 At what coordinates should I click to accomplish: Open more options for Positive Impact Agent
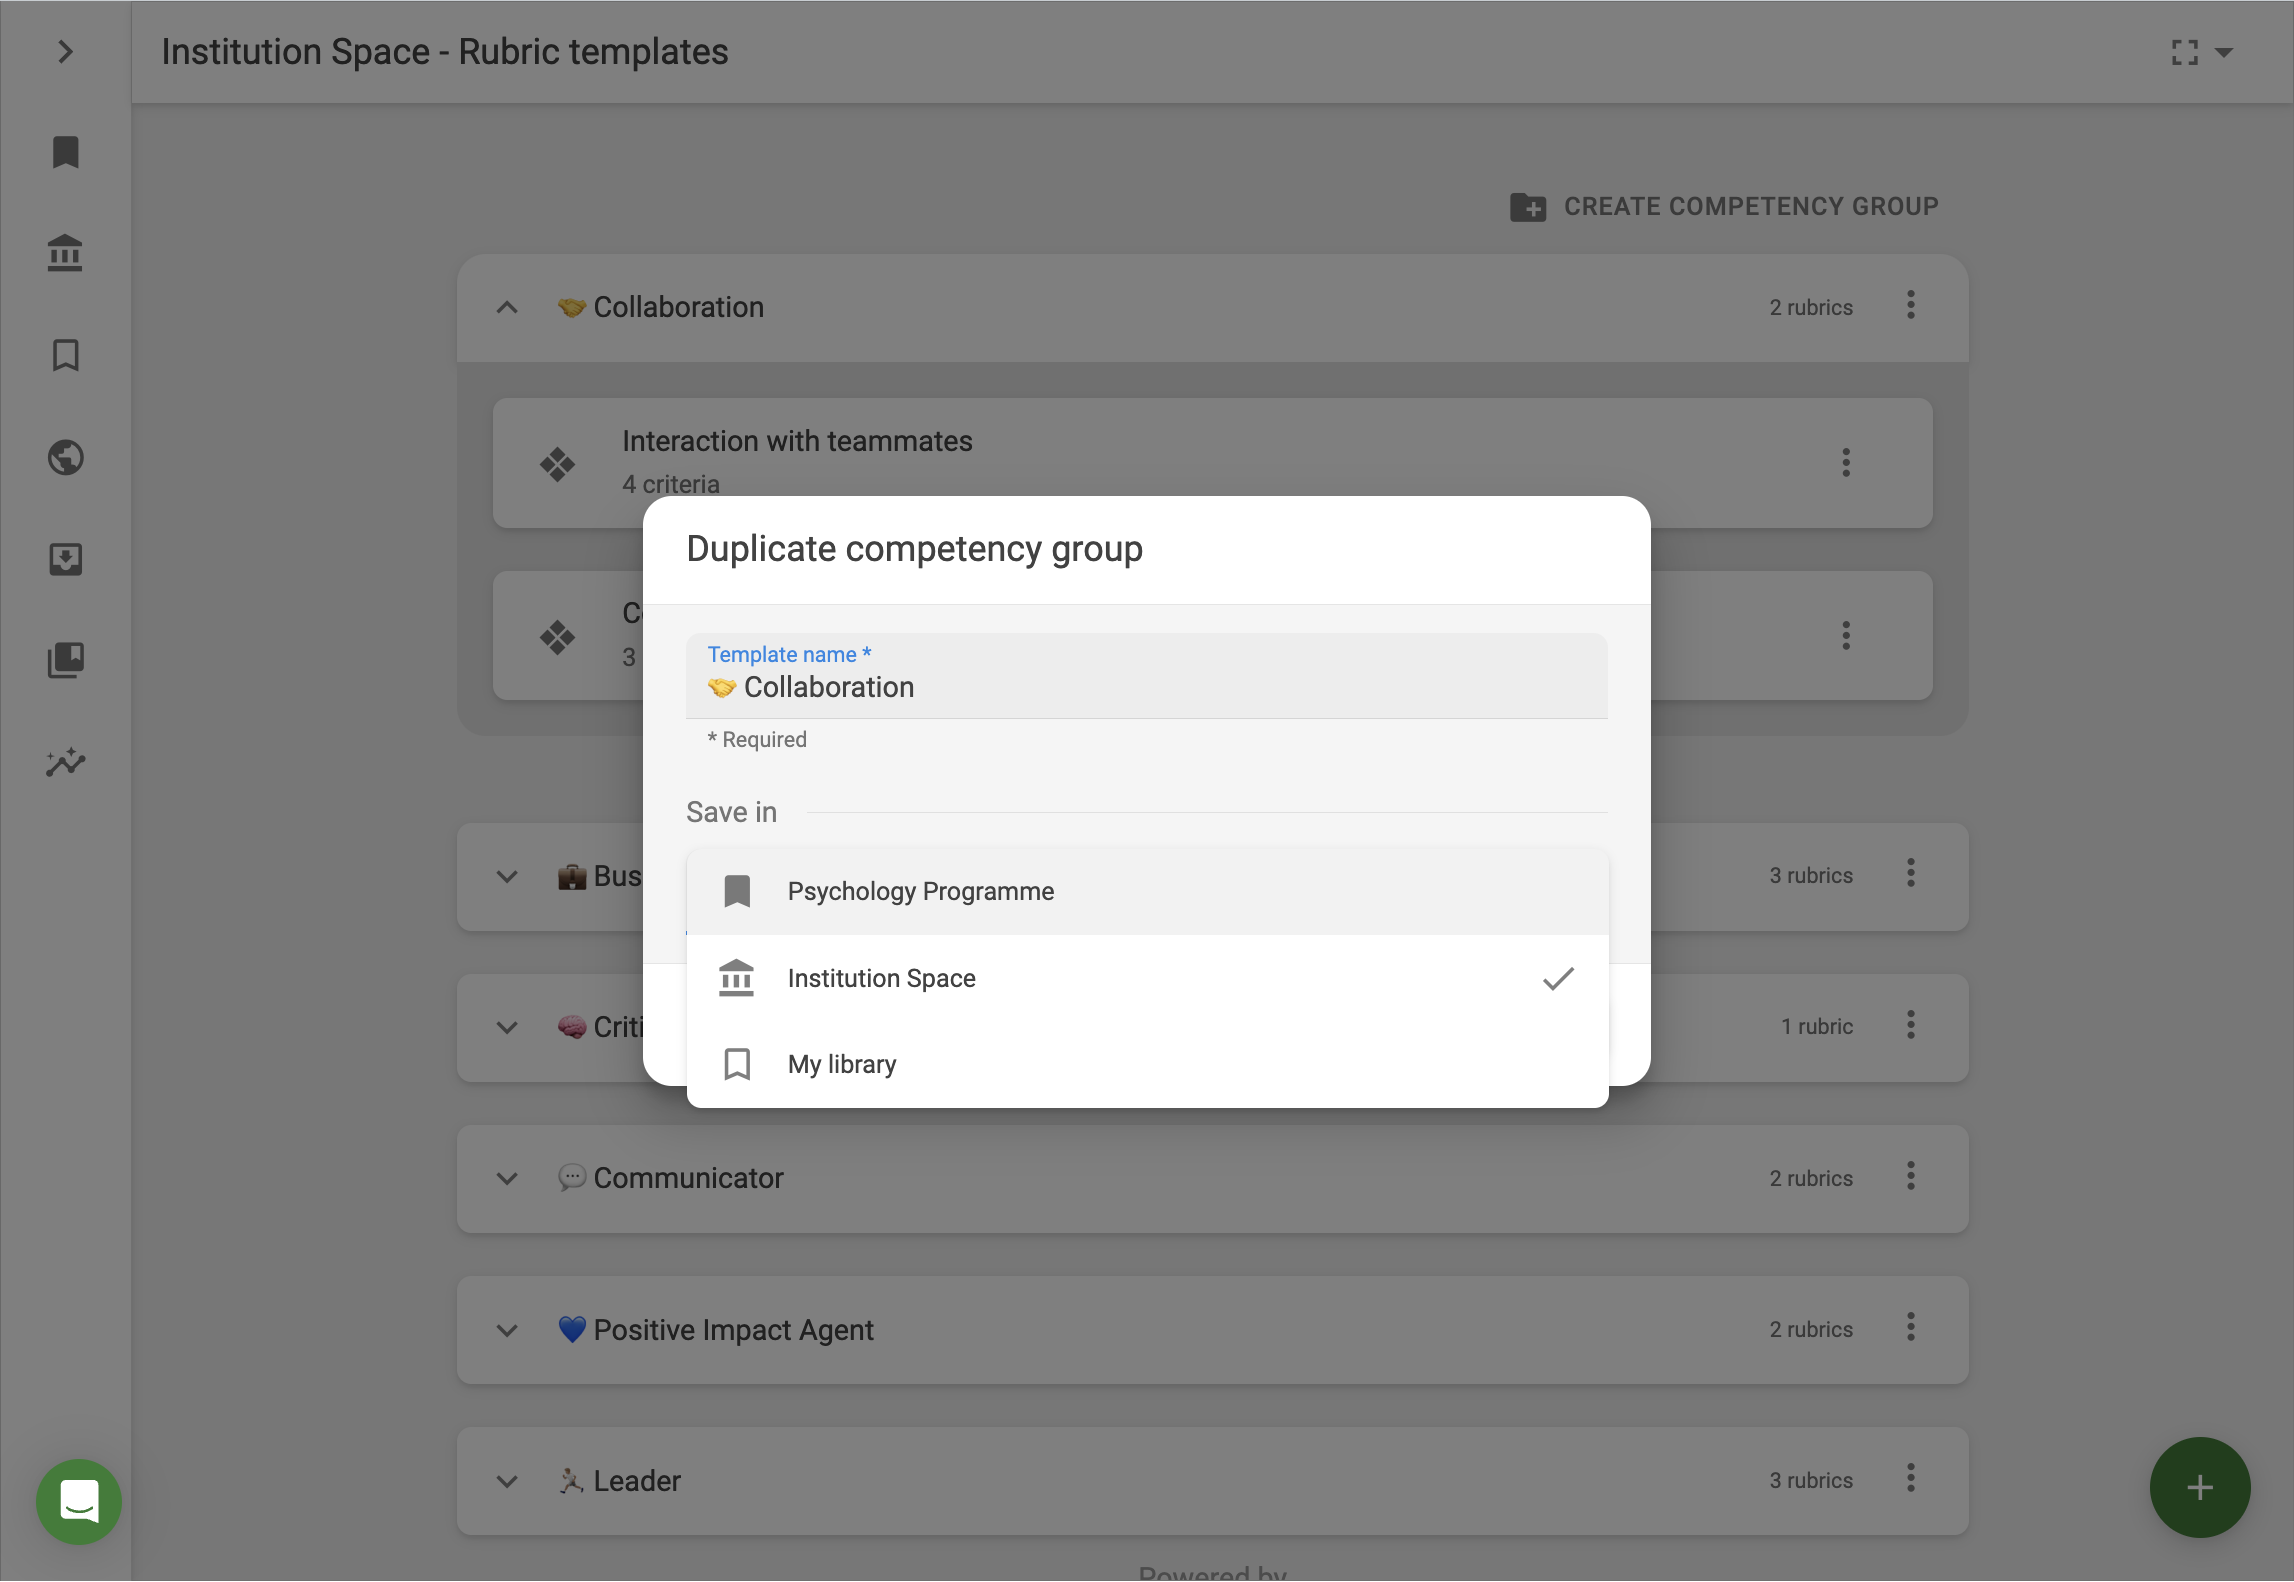pos(1910,1328)
